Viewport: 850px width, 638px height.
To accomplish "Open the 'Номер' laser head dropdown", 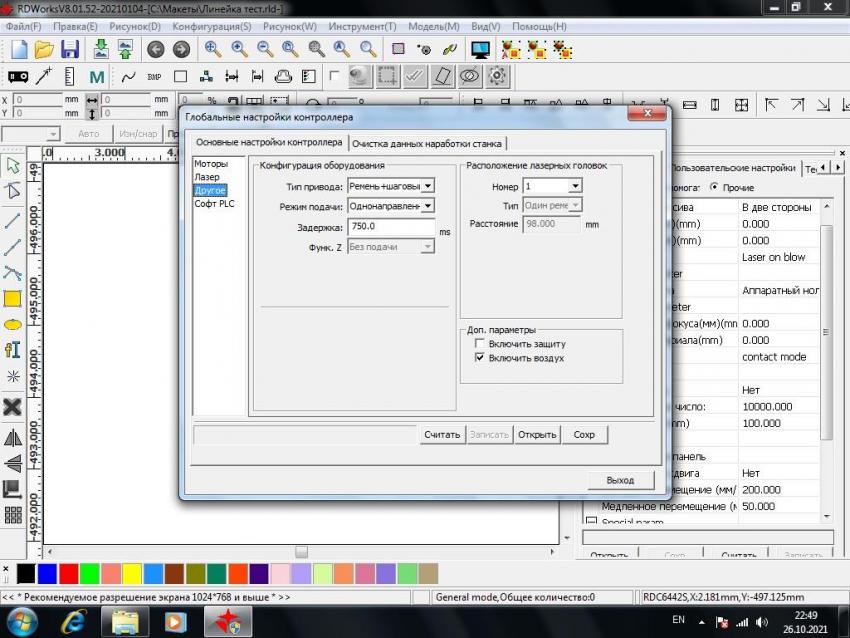I will click(575, 186).
